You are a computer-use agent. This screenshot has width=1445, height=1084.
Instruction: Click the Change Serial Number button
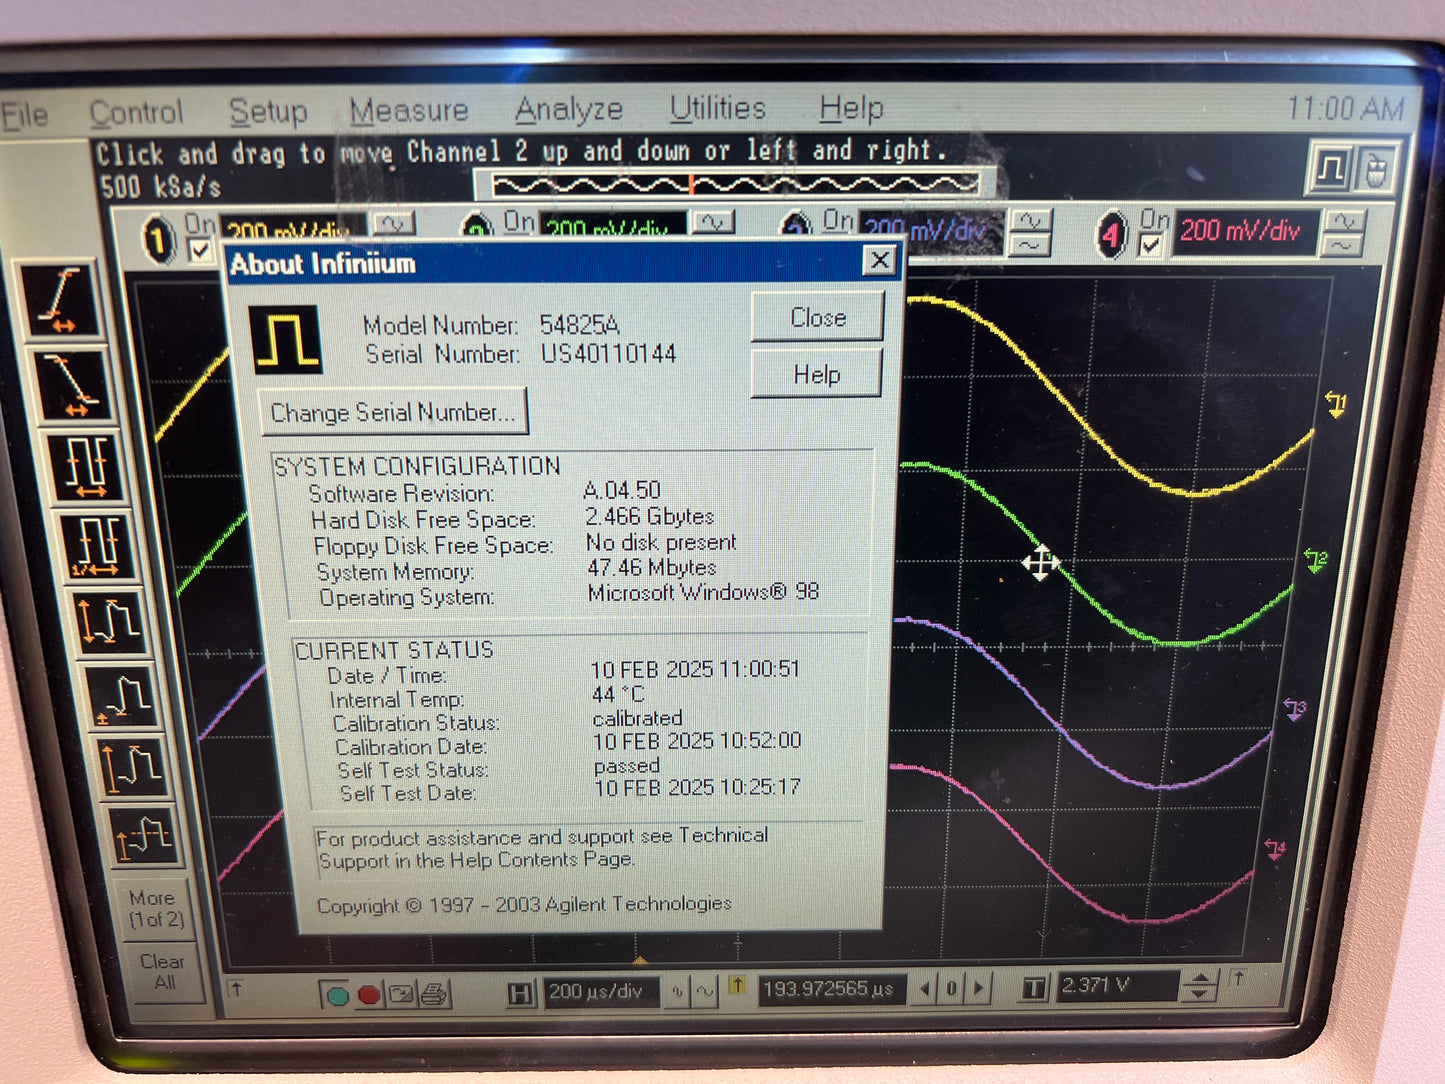[393, 413]
